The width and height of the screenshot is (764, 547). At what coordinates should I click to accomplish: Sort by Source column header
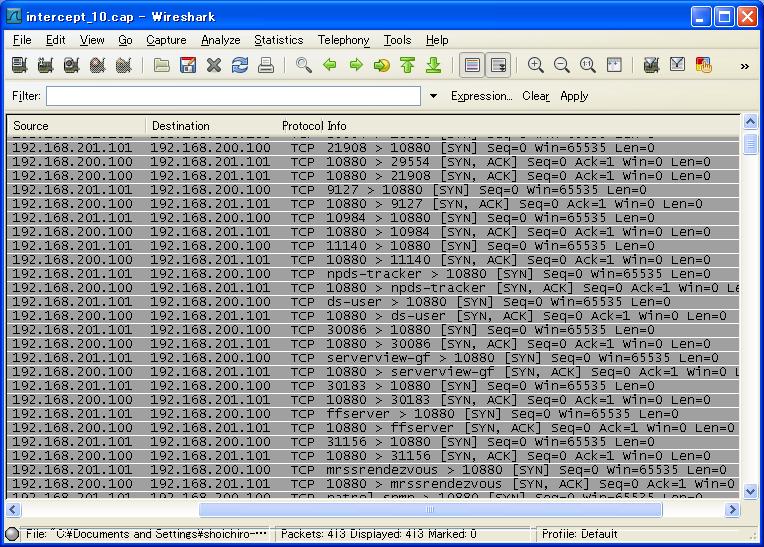[76, 126]
